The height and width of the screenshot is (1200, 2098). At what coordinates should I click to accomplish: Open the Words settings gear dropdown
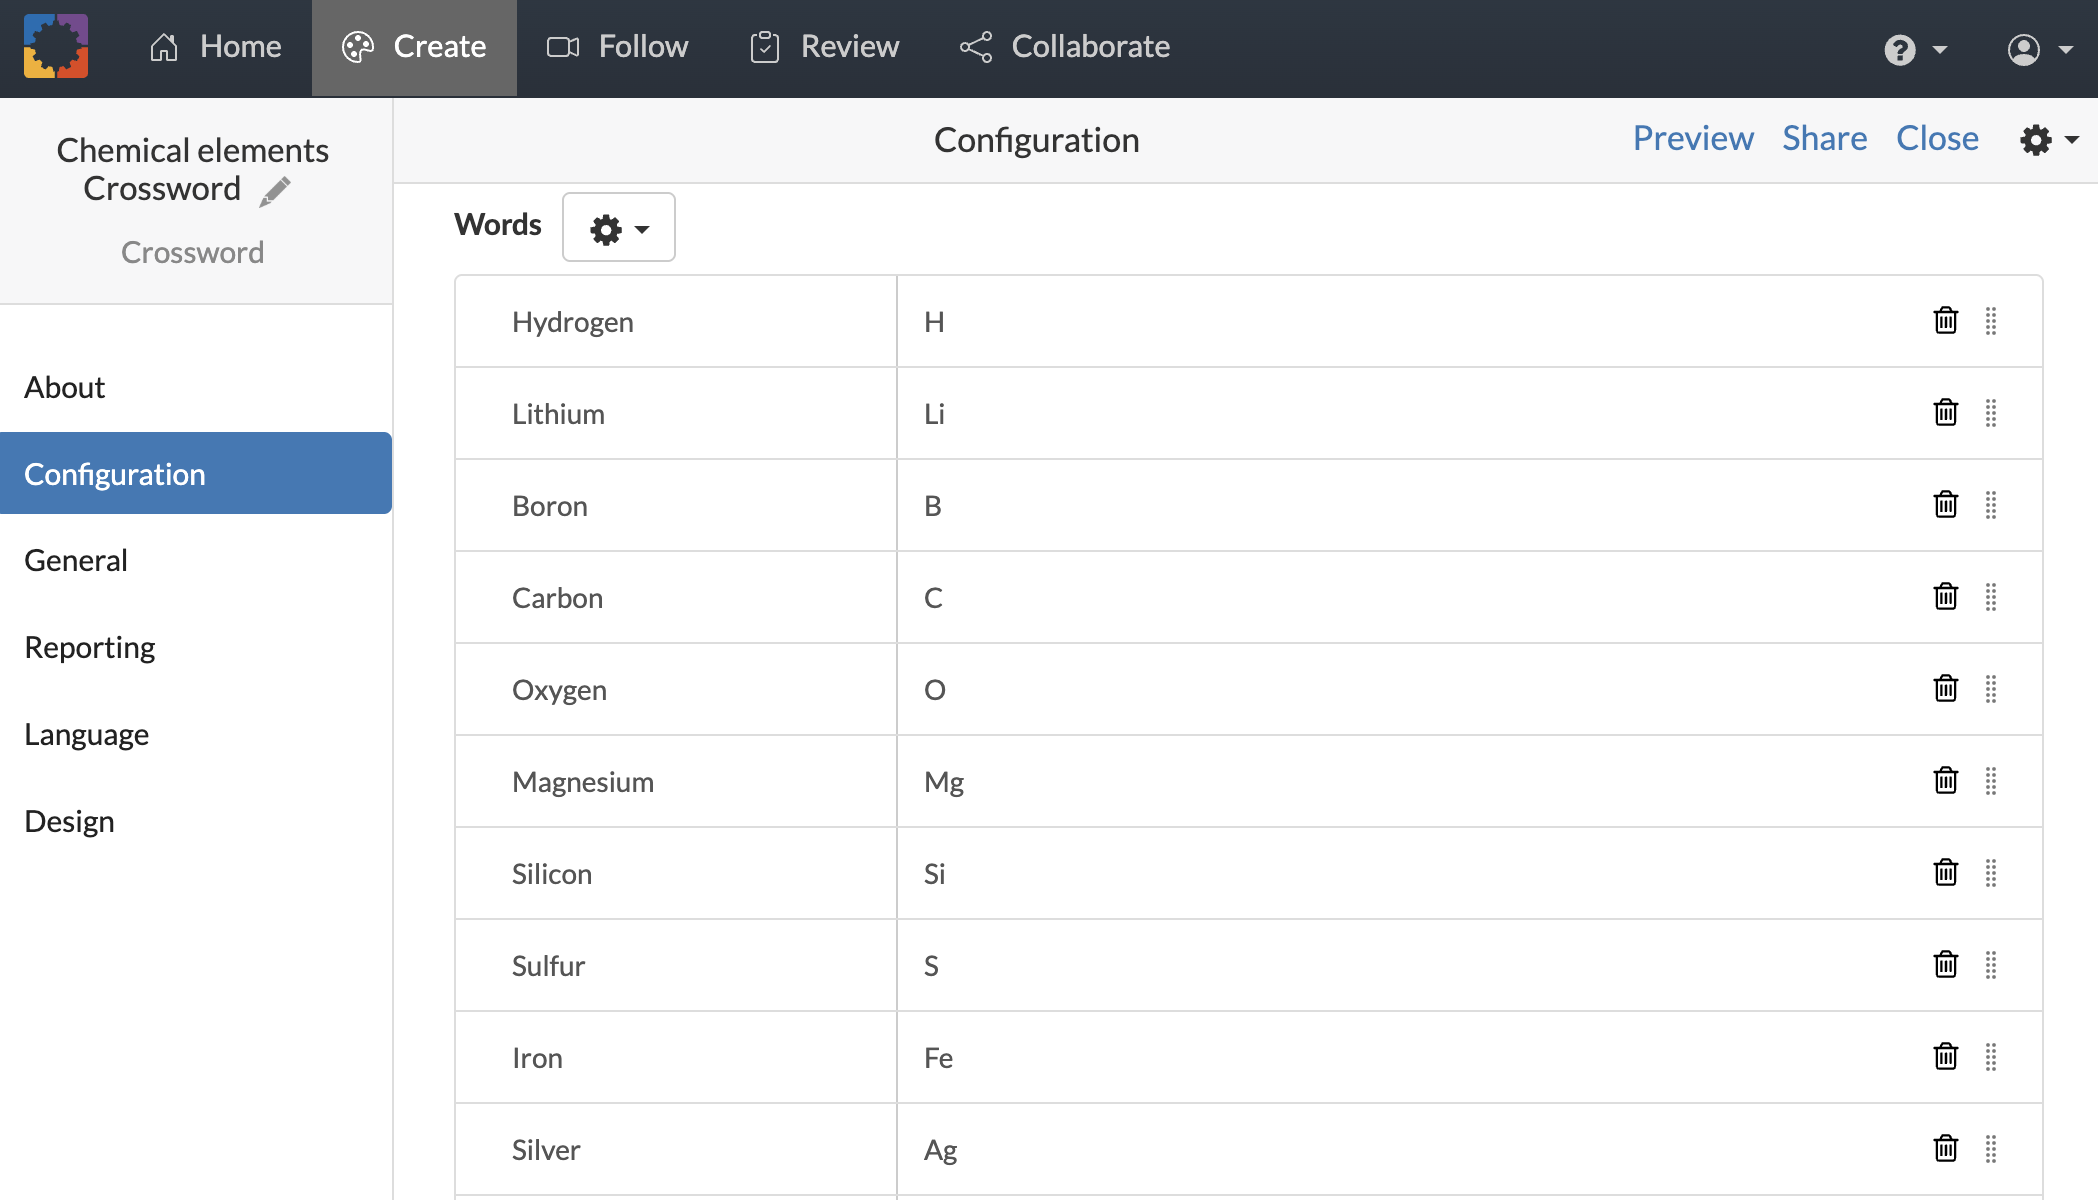coord(618,227)
